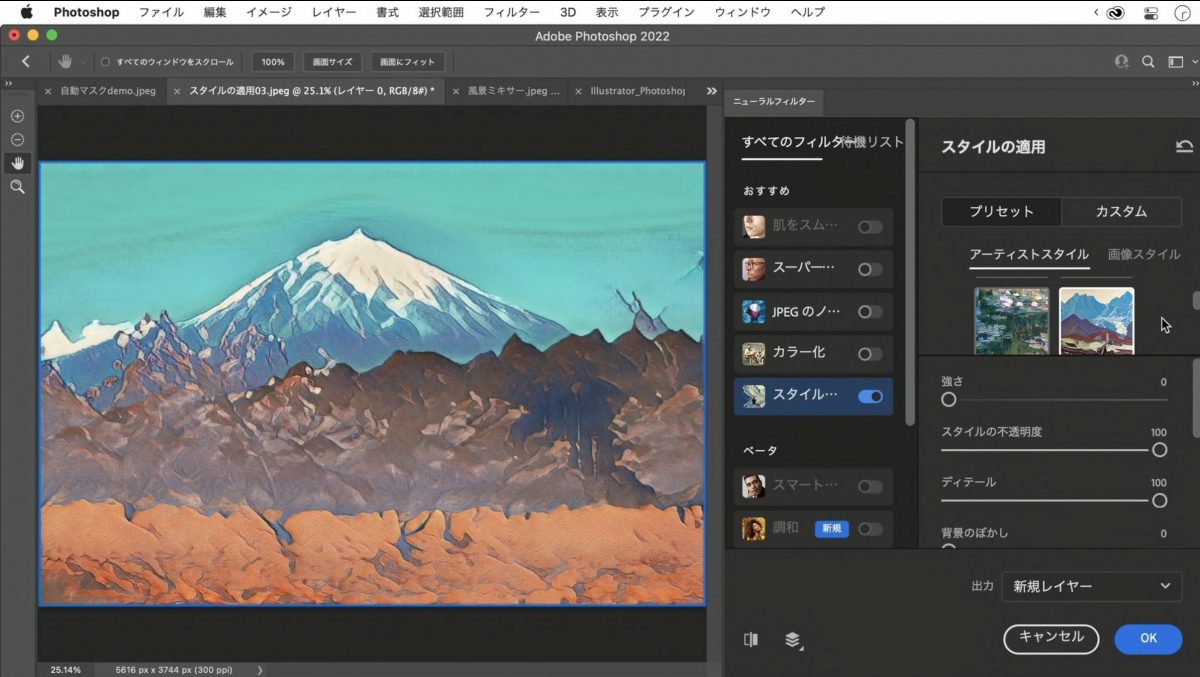The image size is (1200, 677).
Task: Select the subtract-from-selection tool
Action: [17, 140]
